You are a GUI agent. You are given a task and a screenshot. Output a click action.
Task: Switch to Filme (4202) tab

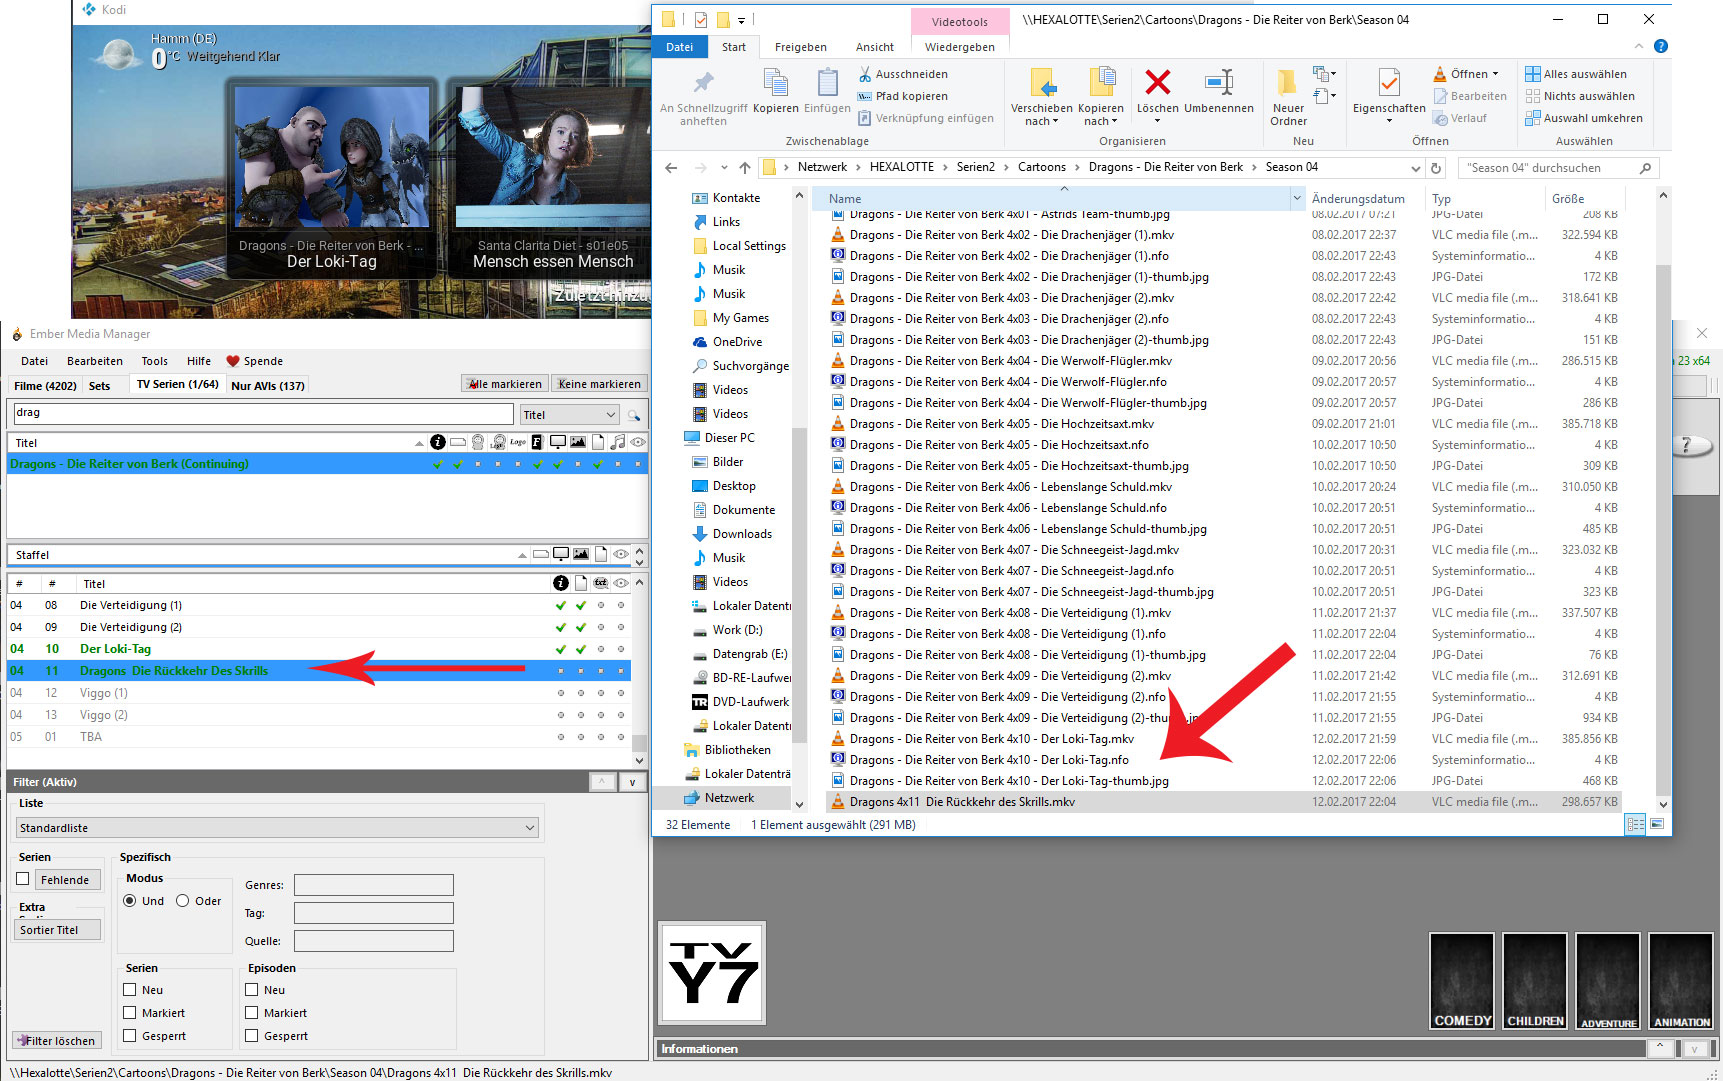pyautogui.click(x=45, y=385)
